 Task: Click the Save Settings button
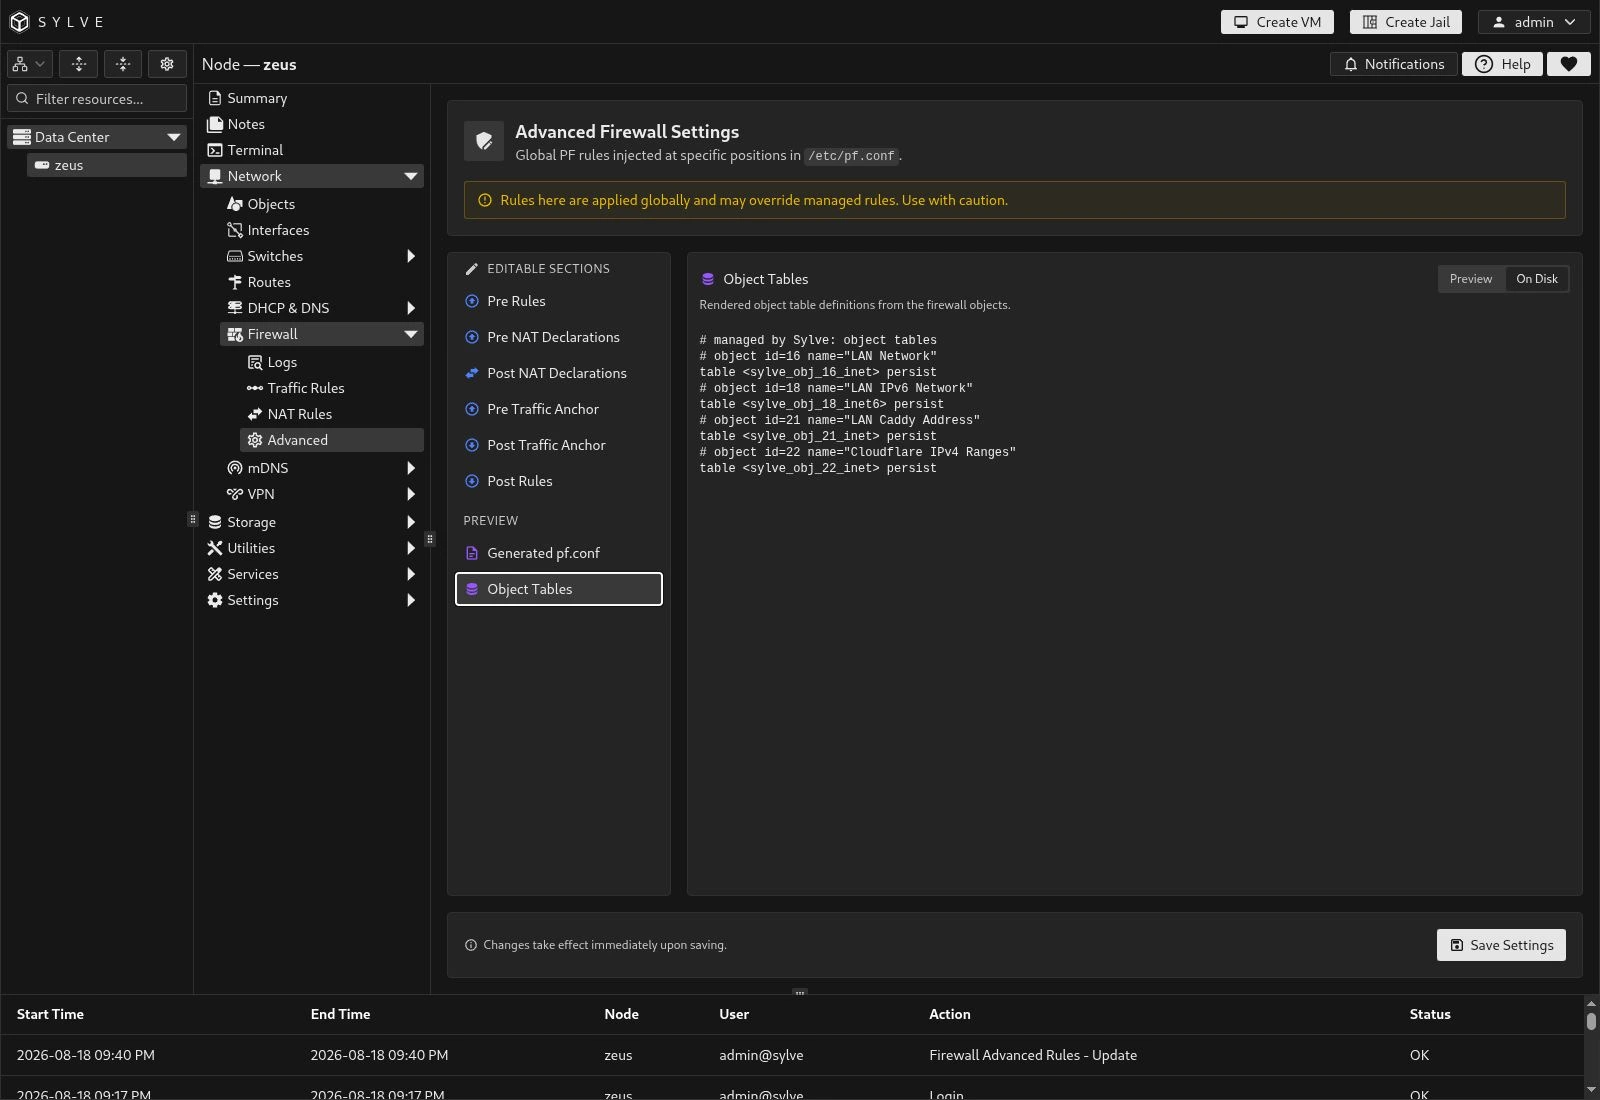[x=1501, y=945]
